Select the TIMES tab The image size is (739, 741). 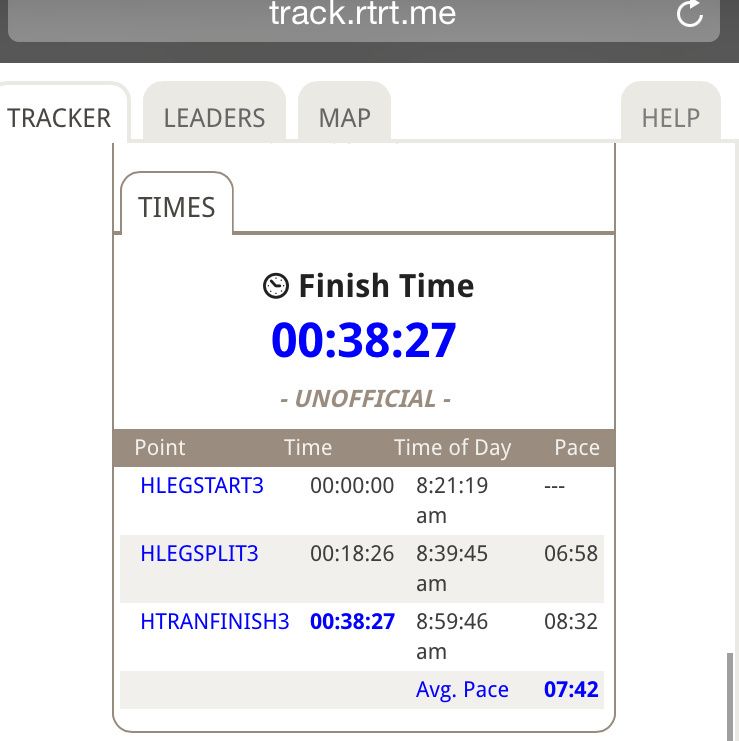pos(177,207)
